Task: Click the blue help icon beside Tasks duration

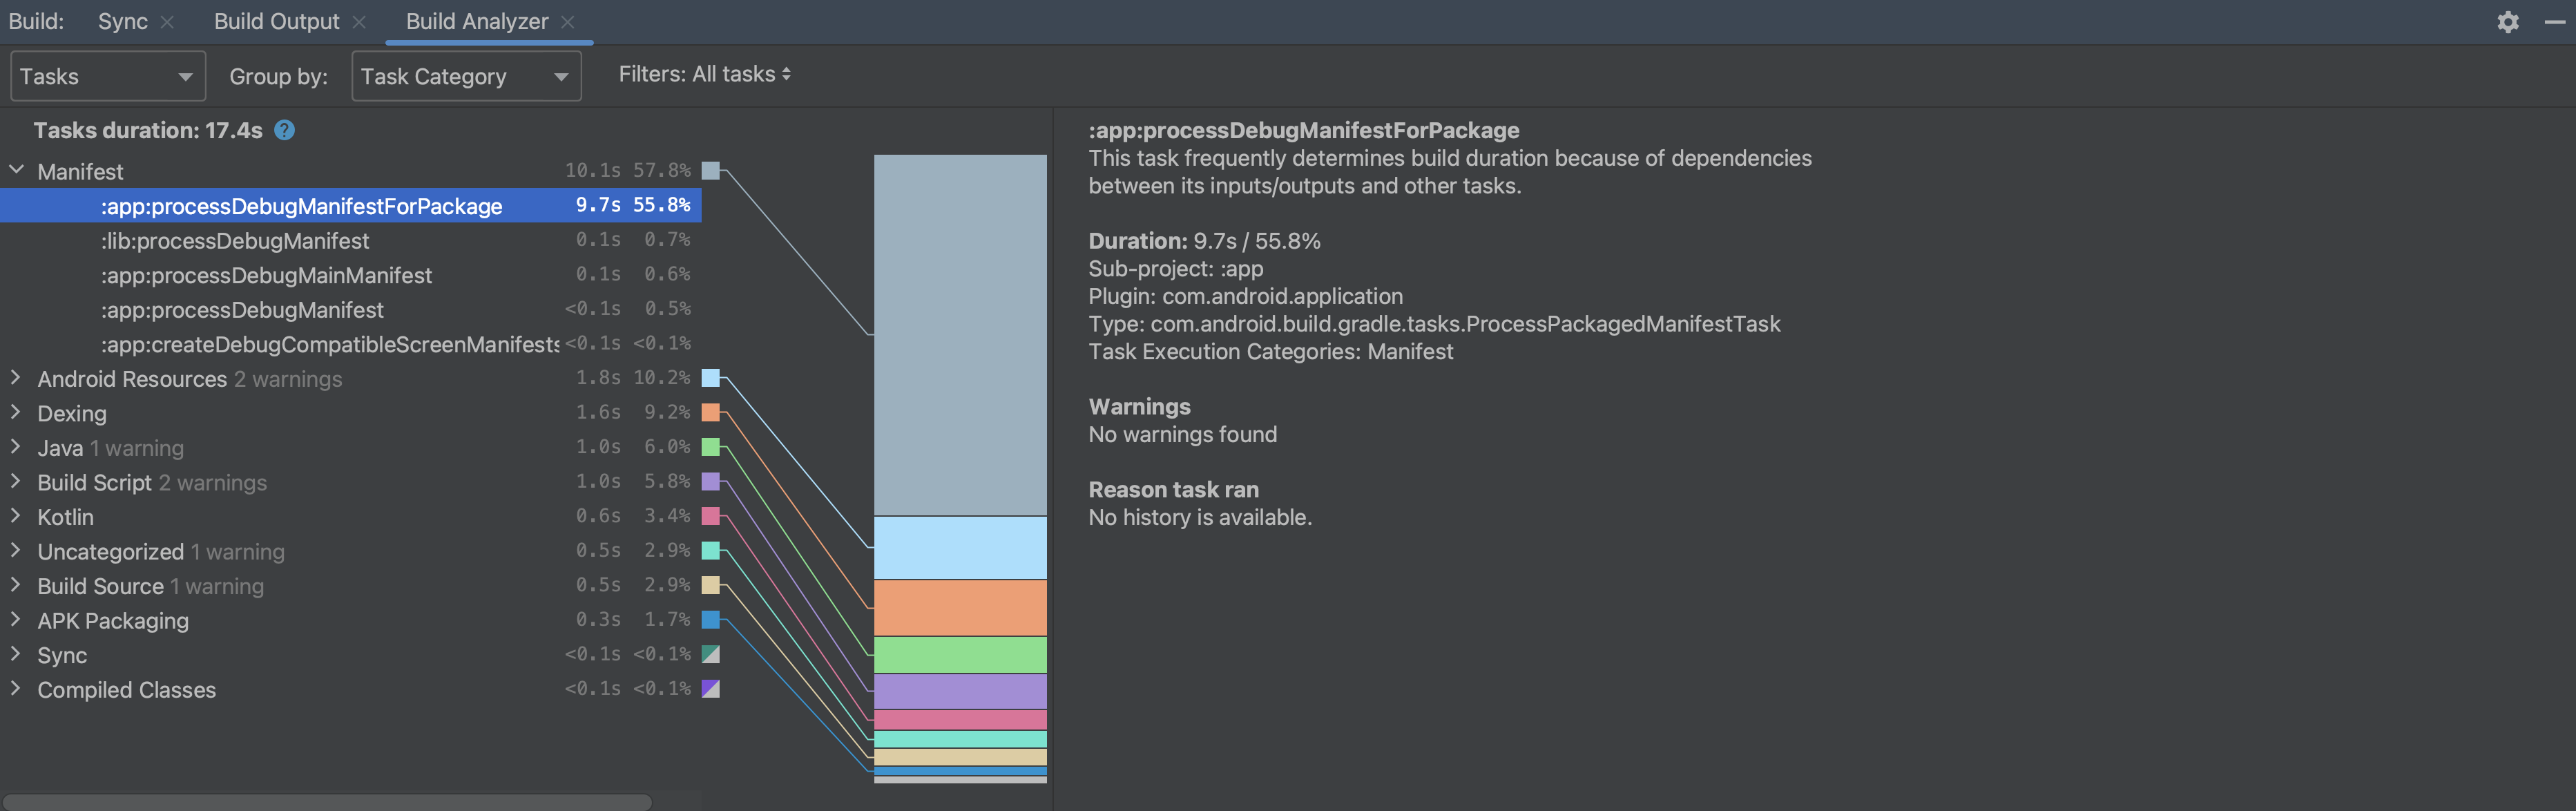Action: click(284, 130)
